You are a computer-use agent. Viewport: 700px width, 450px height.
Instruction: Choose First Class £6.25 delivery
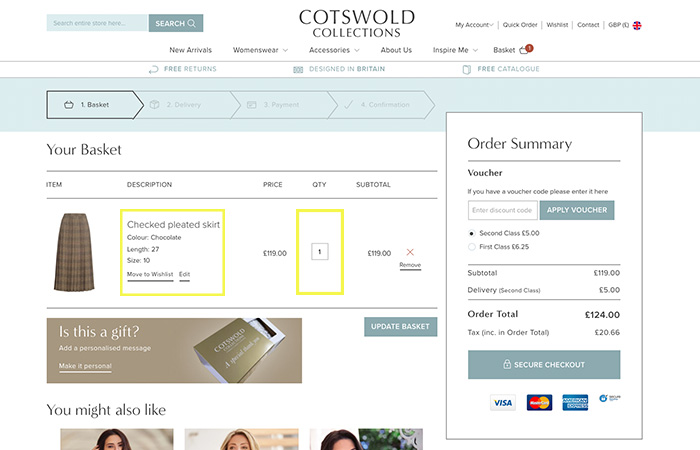tap(472, 246)
